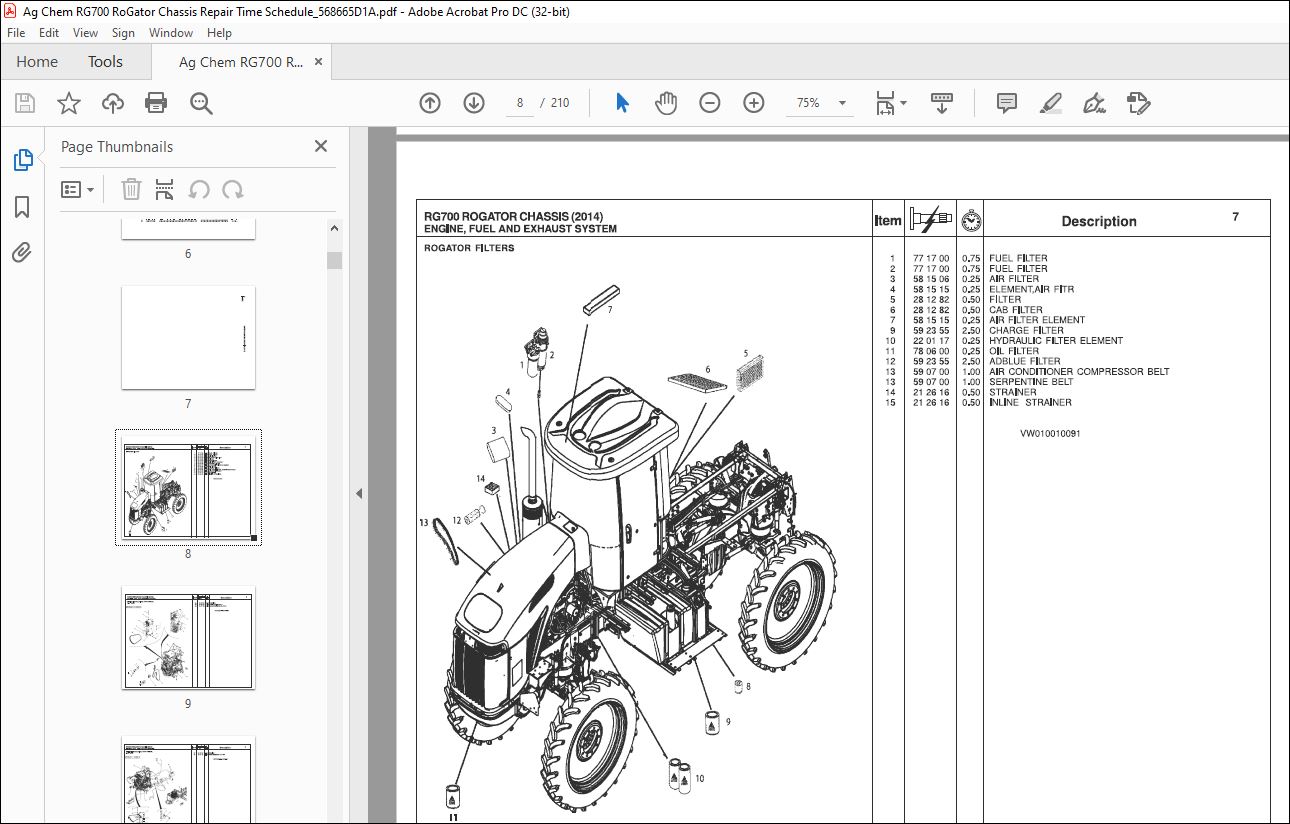Click the Save file icon
Viewport: 1290px width, 824px height.
[25, 103]
